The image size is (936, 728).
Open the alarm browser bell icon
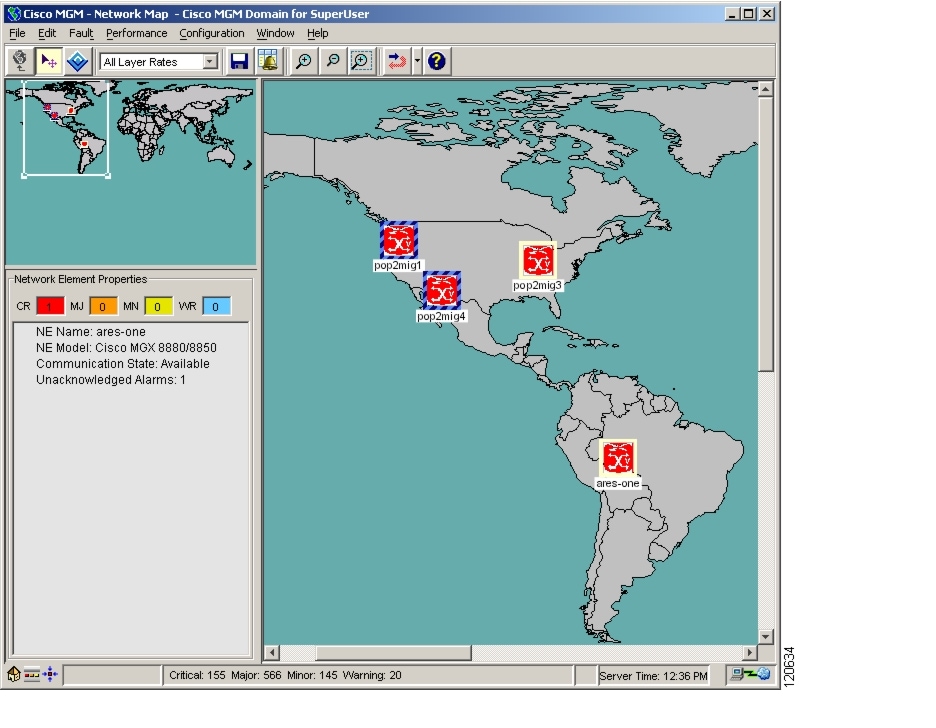(x=269, y=61)
